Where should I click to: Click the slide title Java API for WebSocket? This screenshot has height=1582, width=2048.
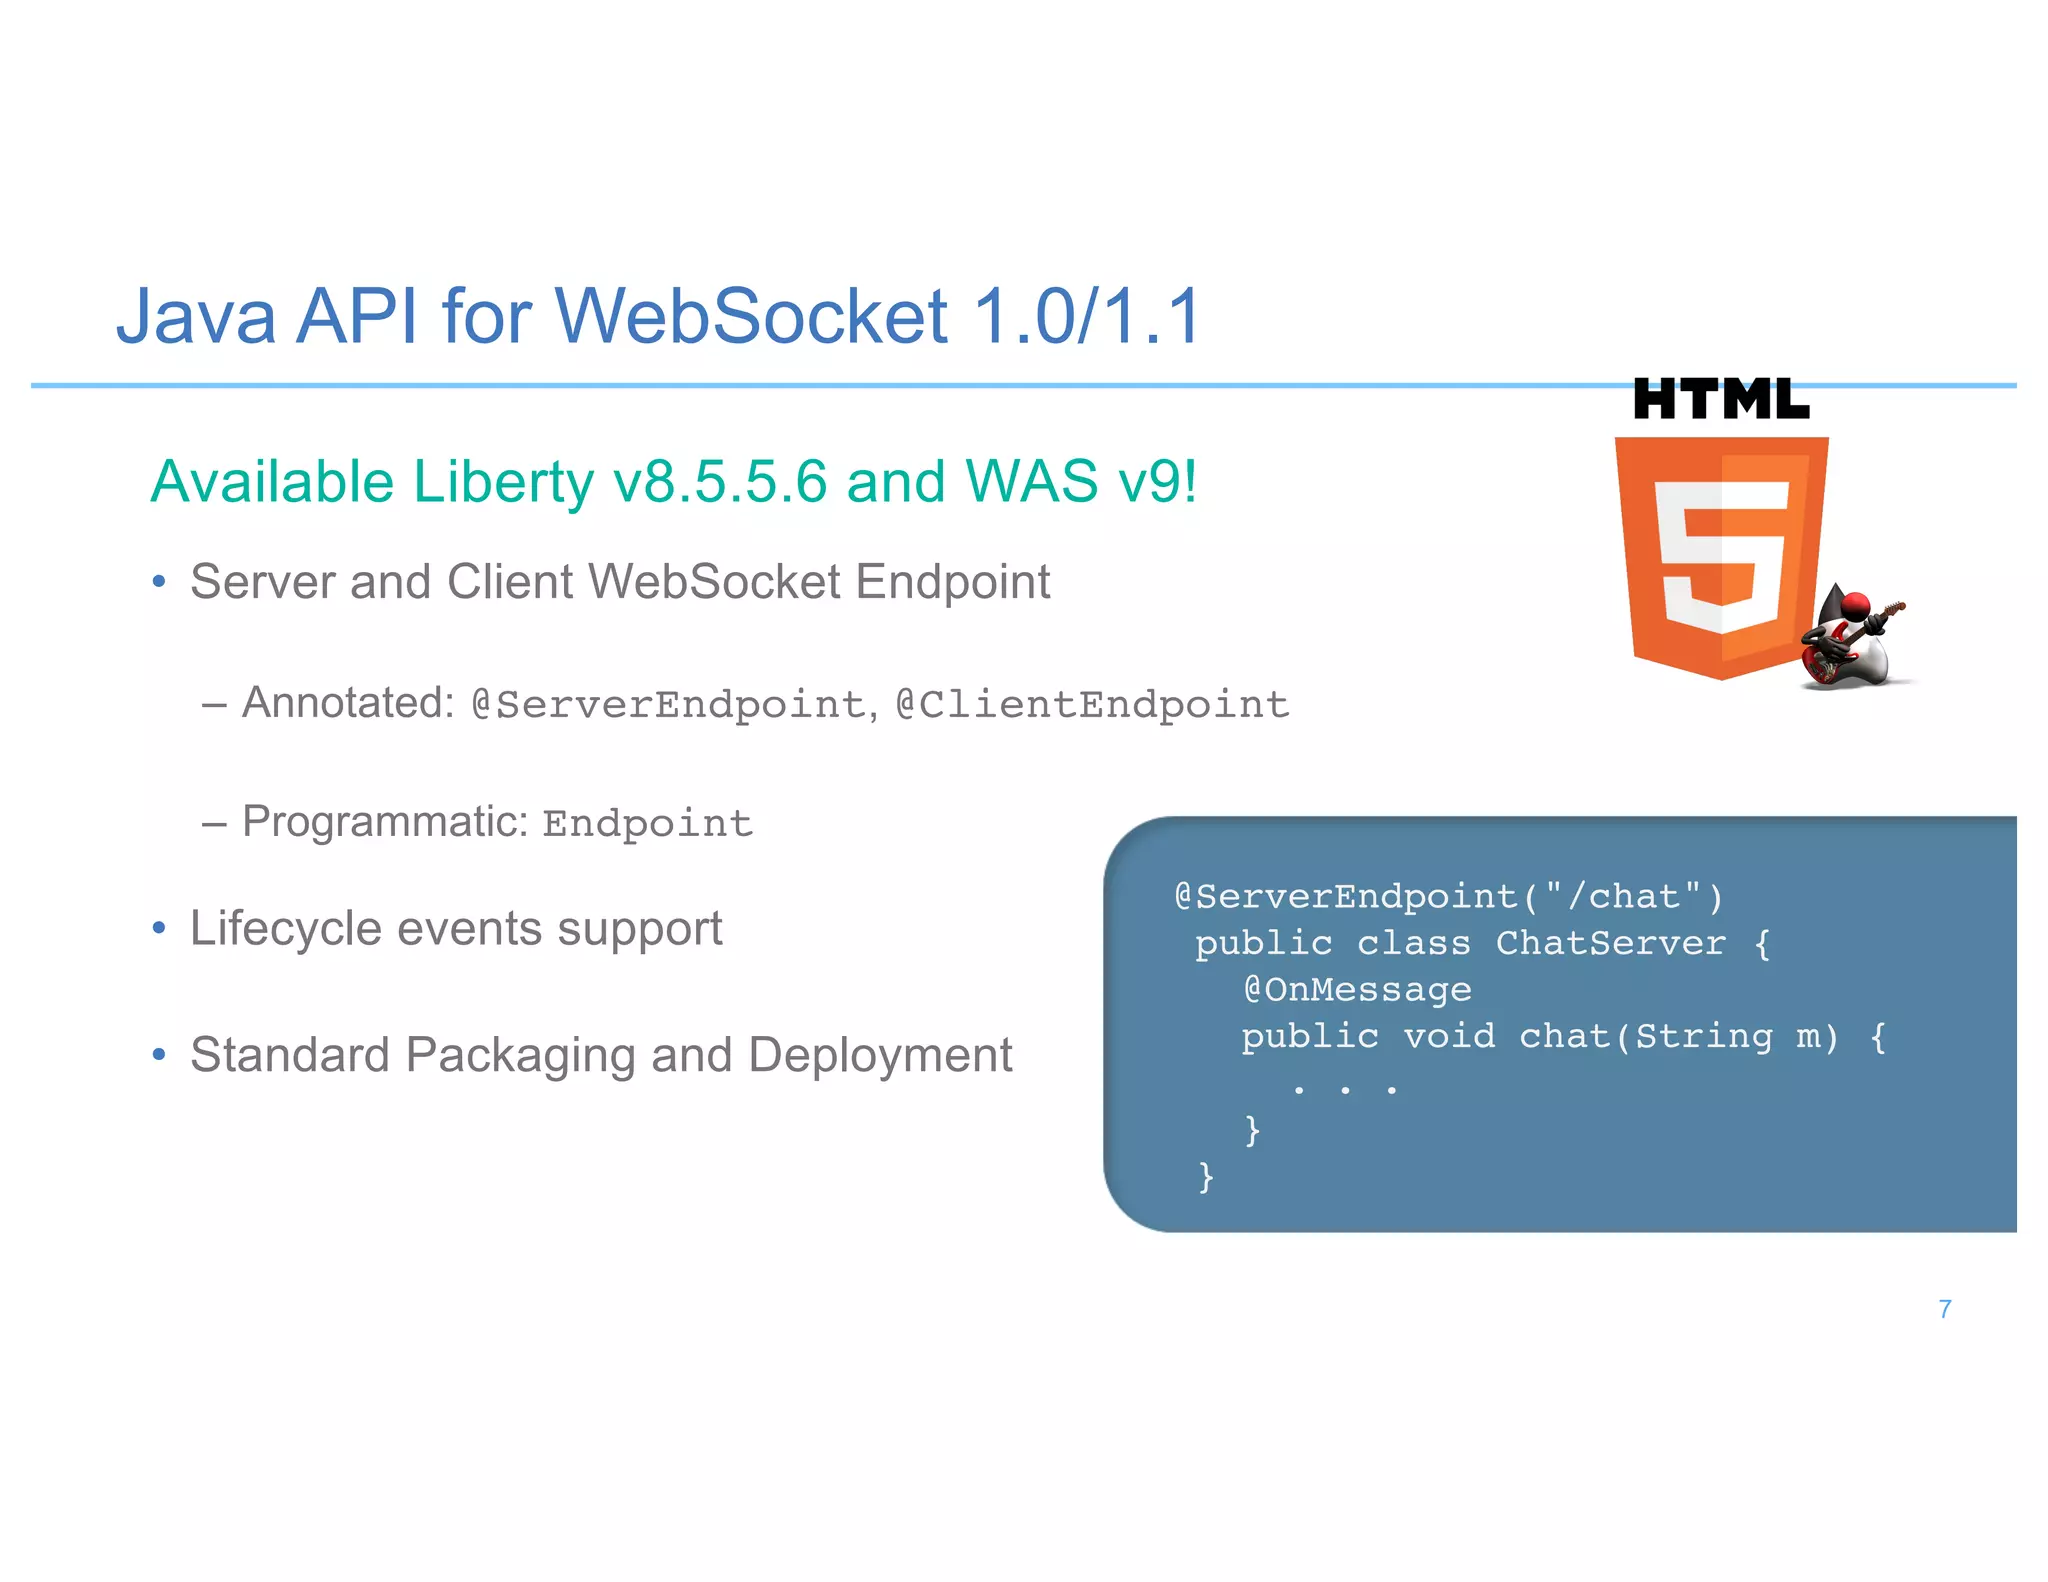click(x=658, y=317)
